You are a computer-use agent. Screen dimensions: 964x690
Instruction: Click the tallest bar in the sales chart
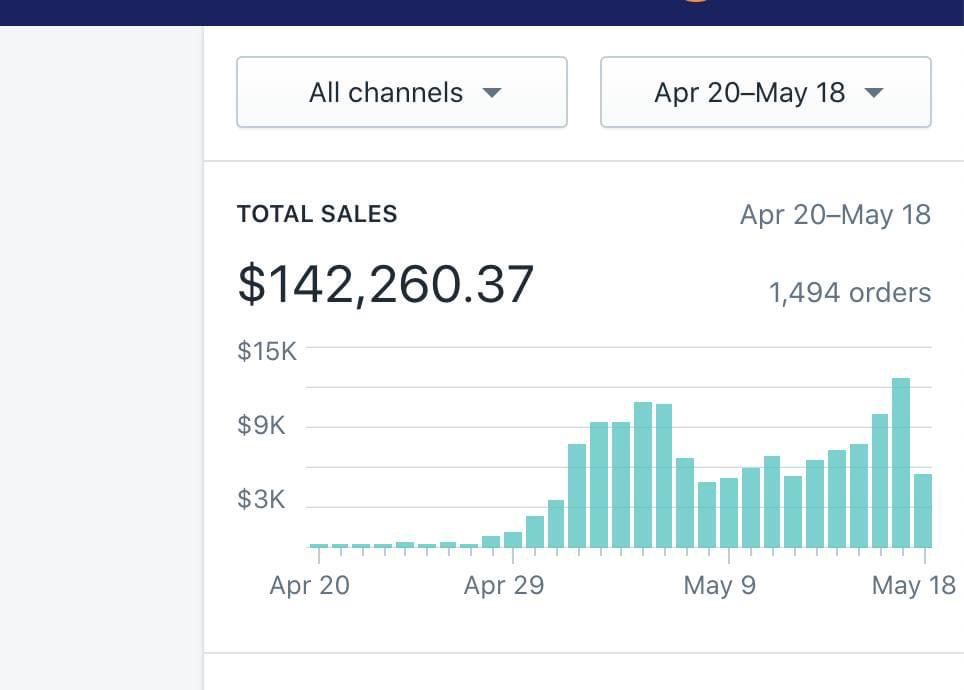point(901,462)
